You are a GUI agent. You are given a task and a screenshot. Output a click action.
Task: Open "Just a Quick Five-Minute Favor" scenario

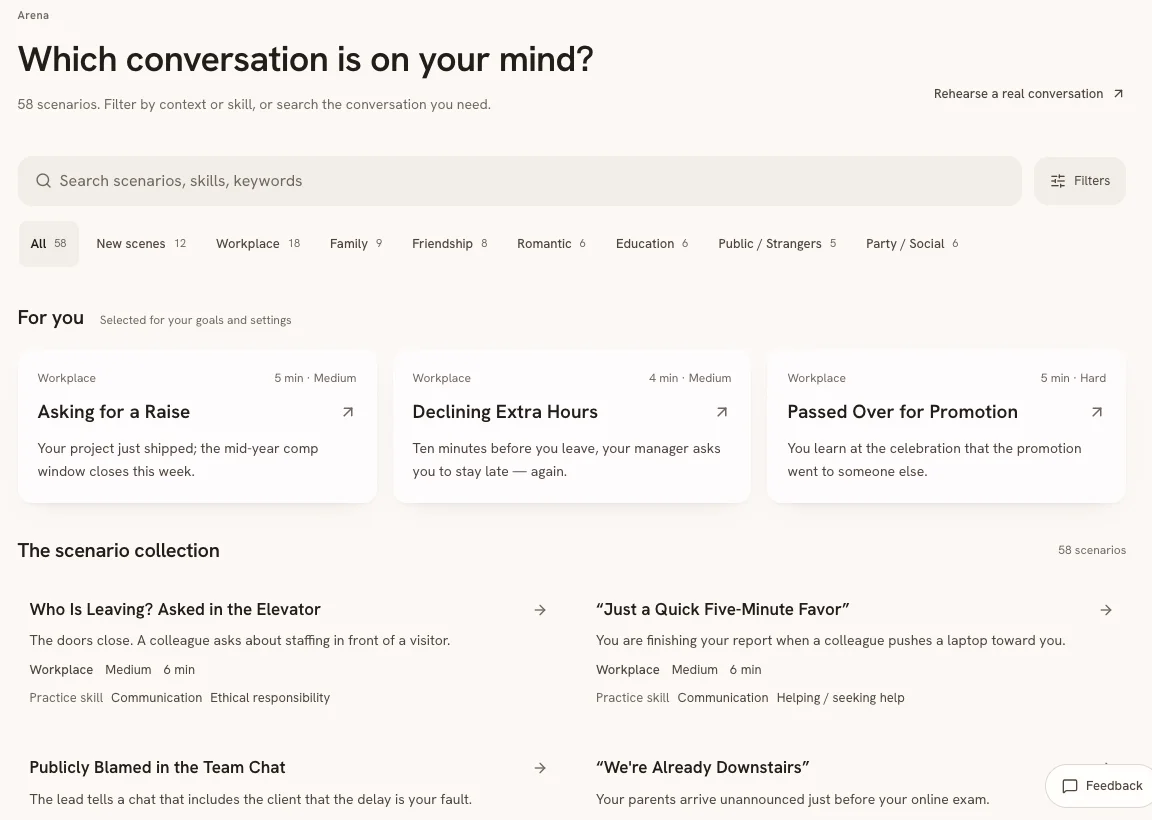(722, 609)
